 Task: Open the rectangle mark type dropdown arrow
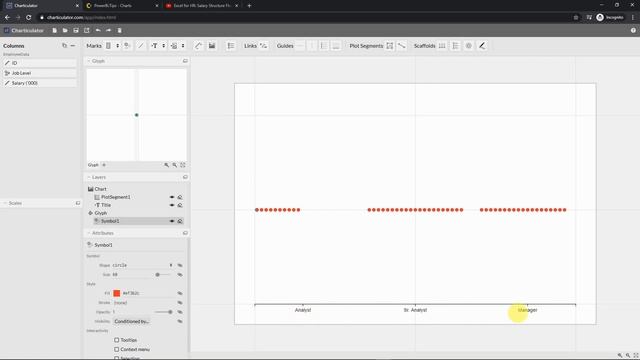118,46
